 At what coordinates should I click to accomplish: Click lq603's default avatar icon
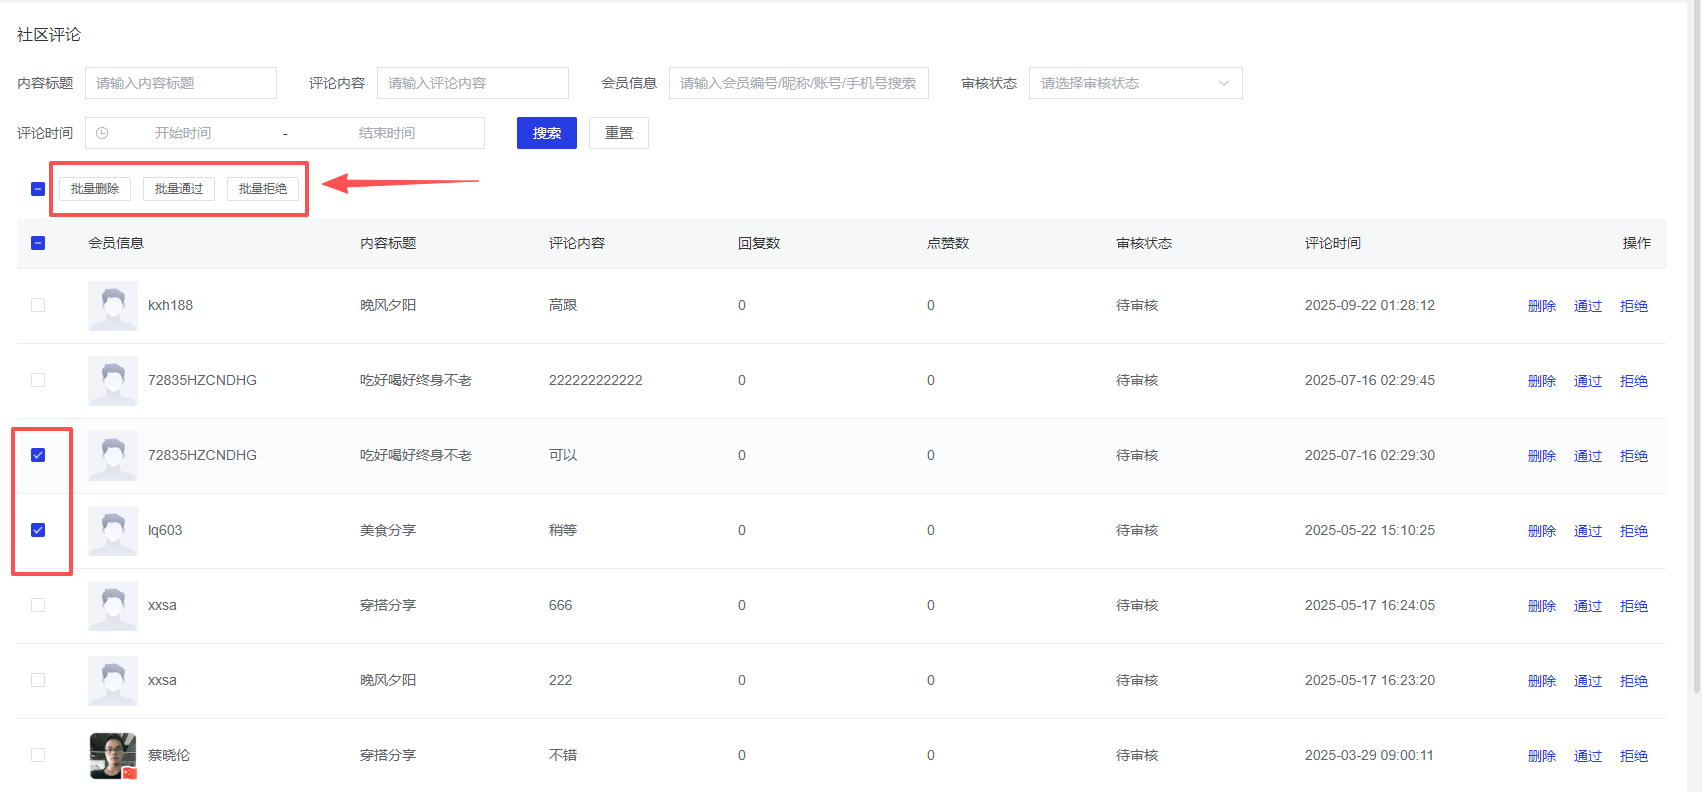(113, 531)
